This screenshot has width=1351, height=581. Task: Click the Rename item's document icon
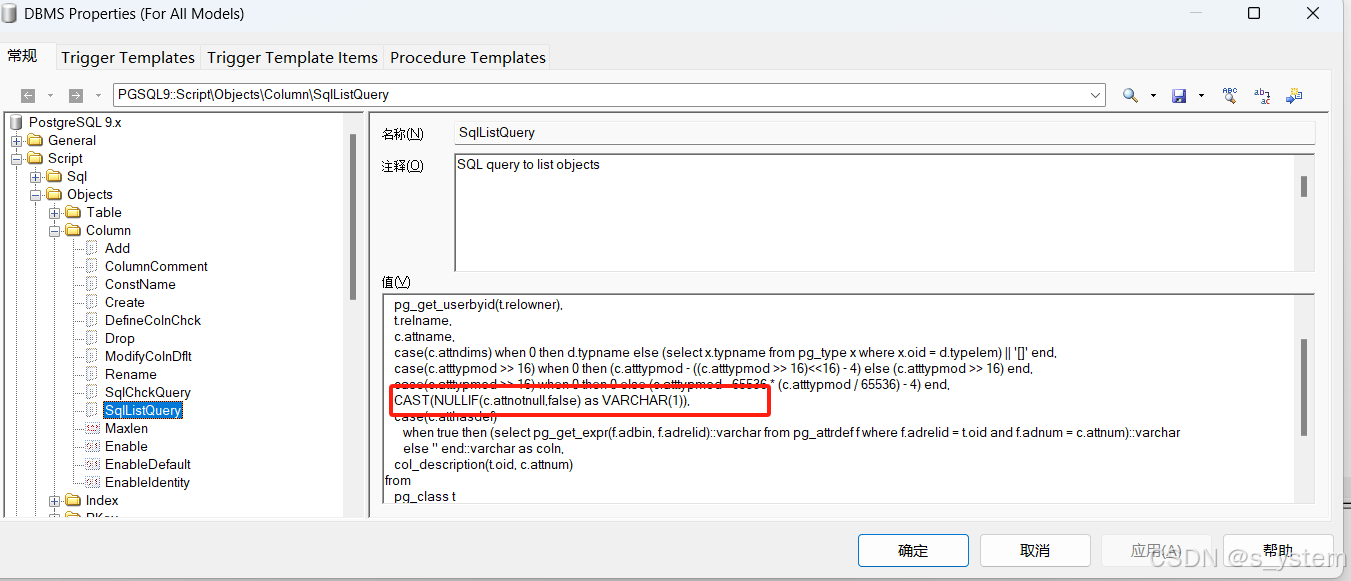coord(92,374)
